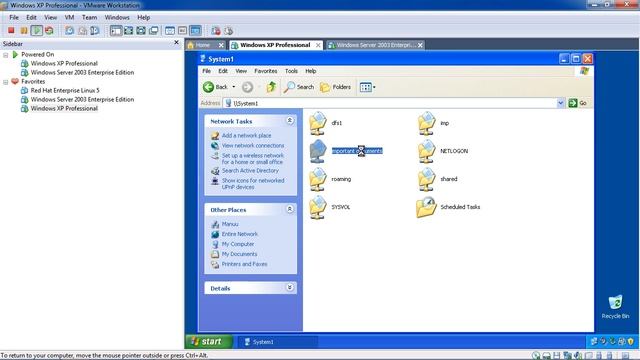Click the Revert to Snapshot toolbar icon
Screen dimensions: 640x360
click(x=82, y=31)
